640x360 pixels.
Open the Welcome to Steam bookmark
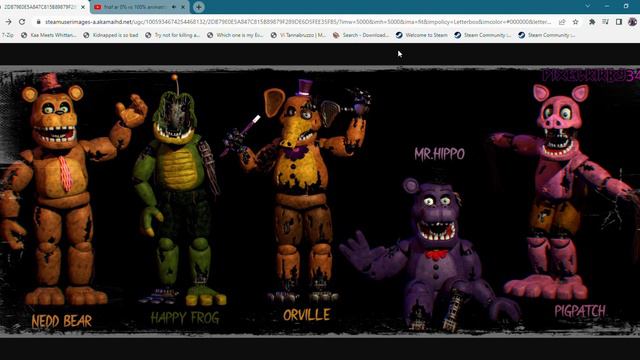click(421, 35)
